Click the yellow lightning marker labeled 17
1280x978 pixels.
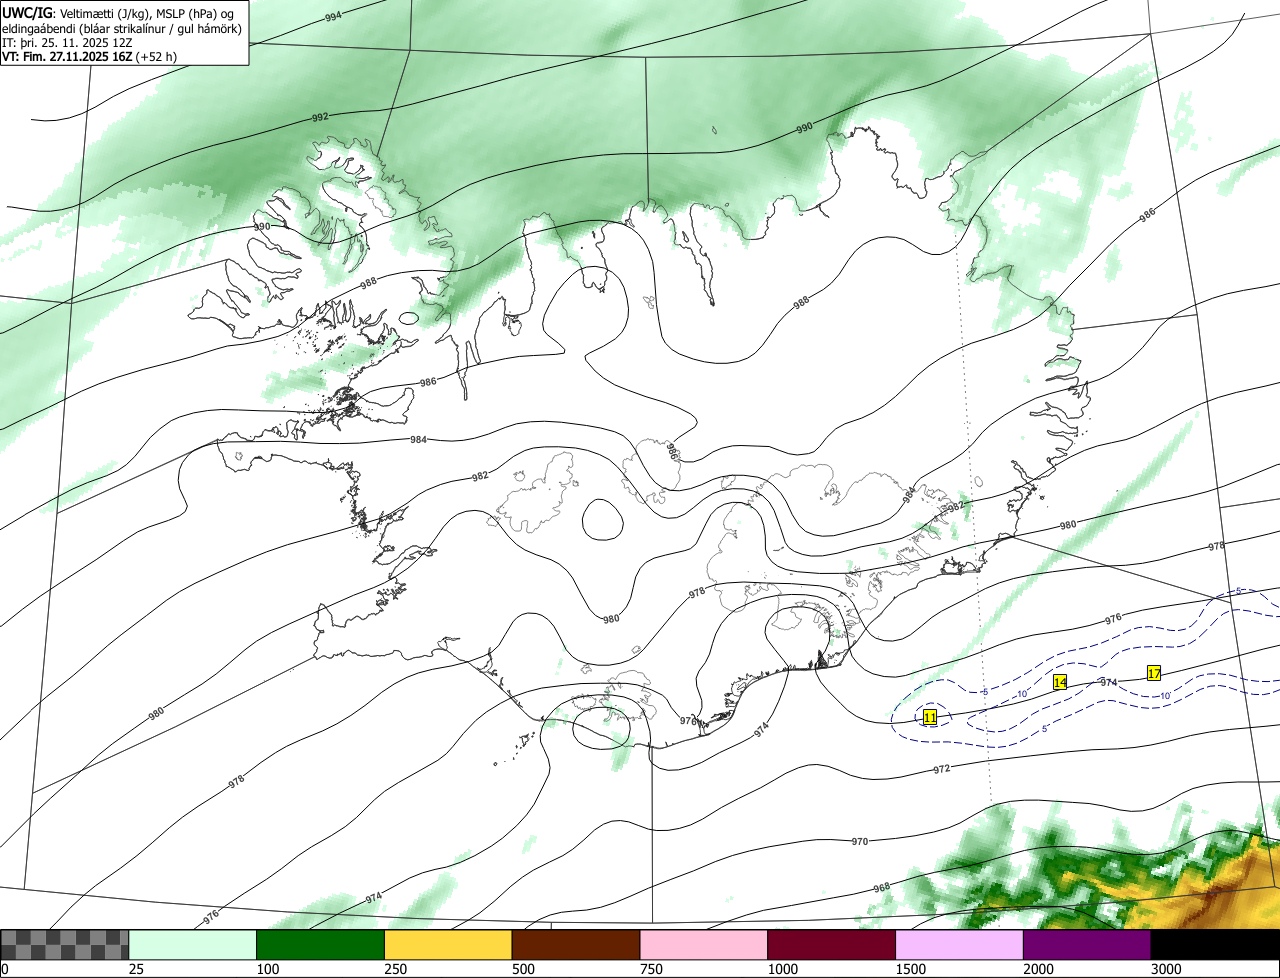tap(1154, 673)
